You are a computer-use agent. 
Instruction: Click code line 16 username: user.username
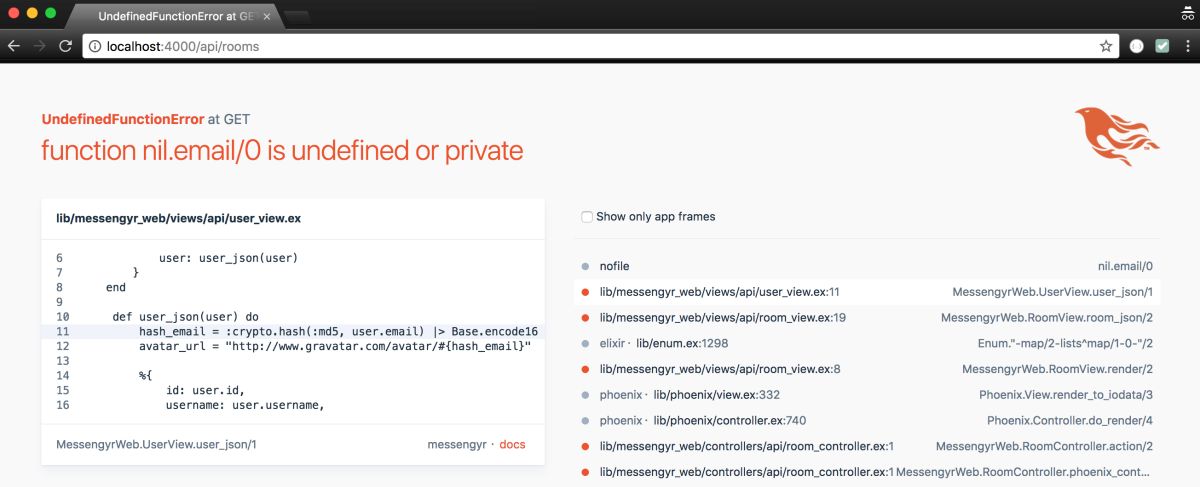point(293,405)
